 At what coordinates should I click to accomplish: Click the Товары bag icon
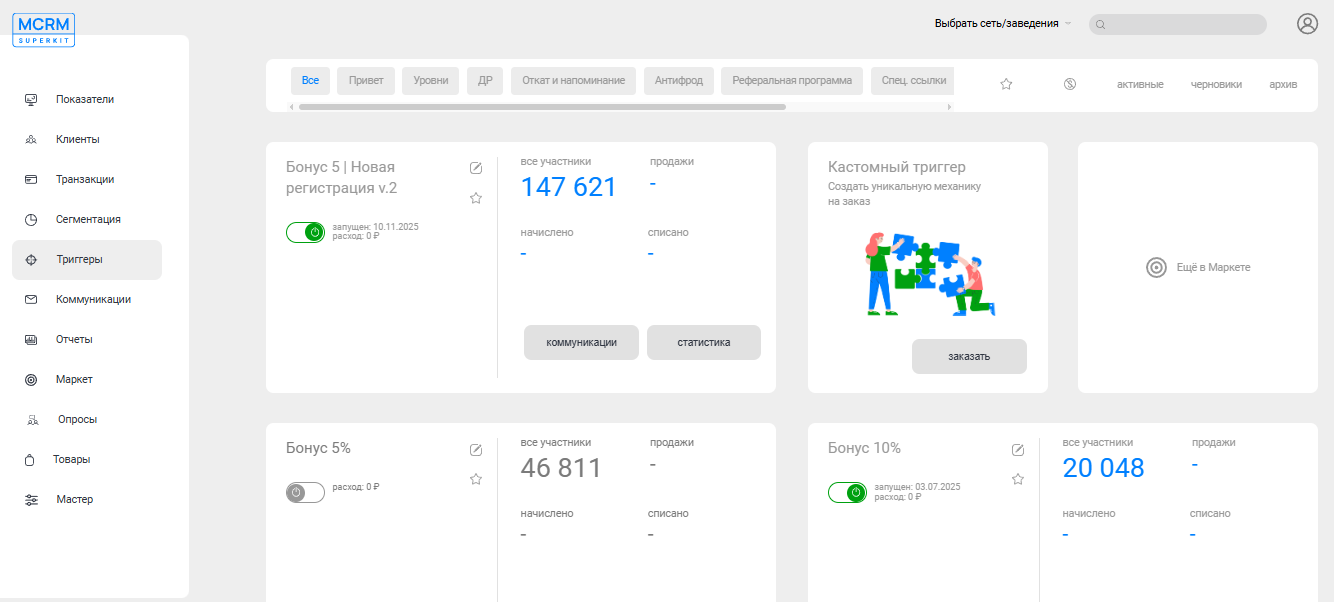tap(30, 460)
